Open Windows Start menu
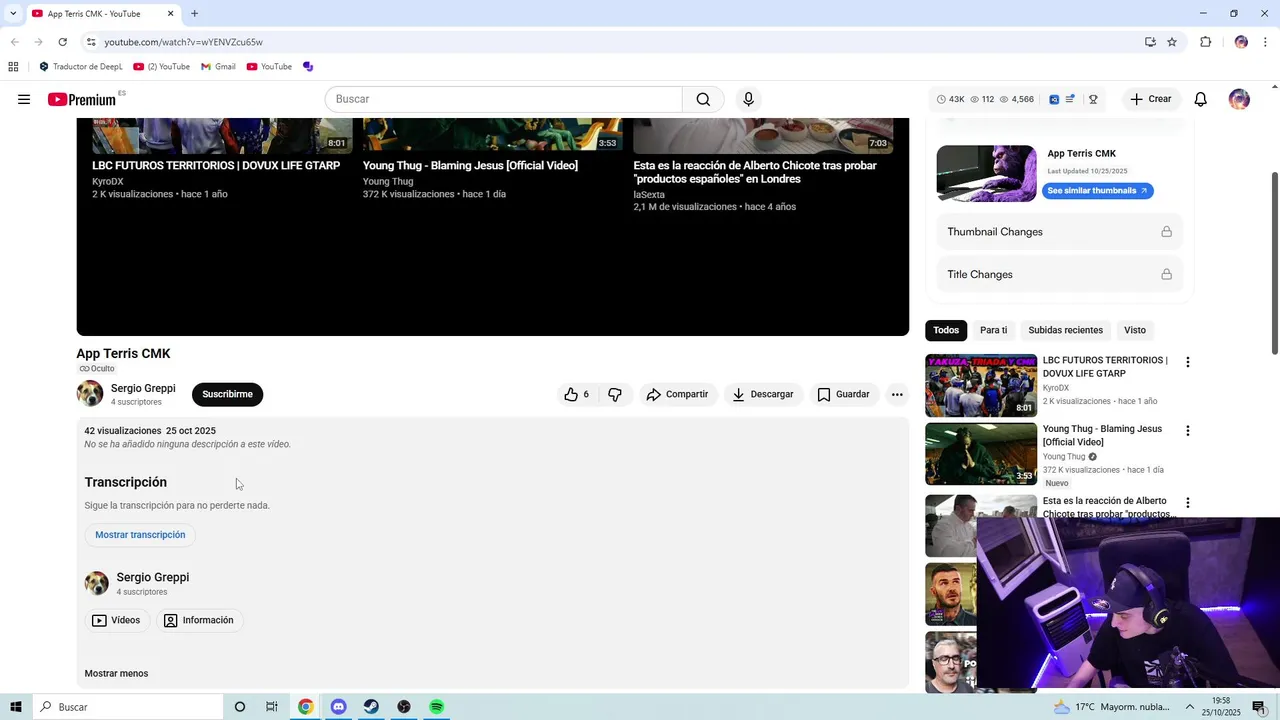 pos(16,707)
